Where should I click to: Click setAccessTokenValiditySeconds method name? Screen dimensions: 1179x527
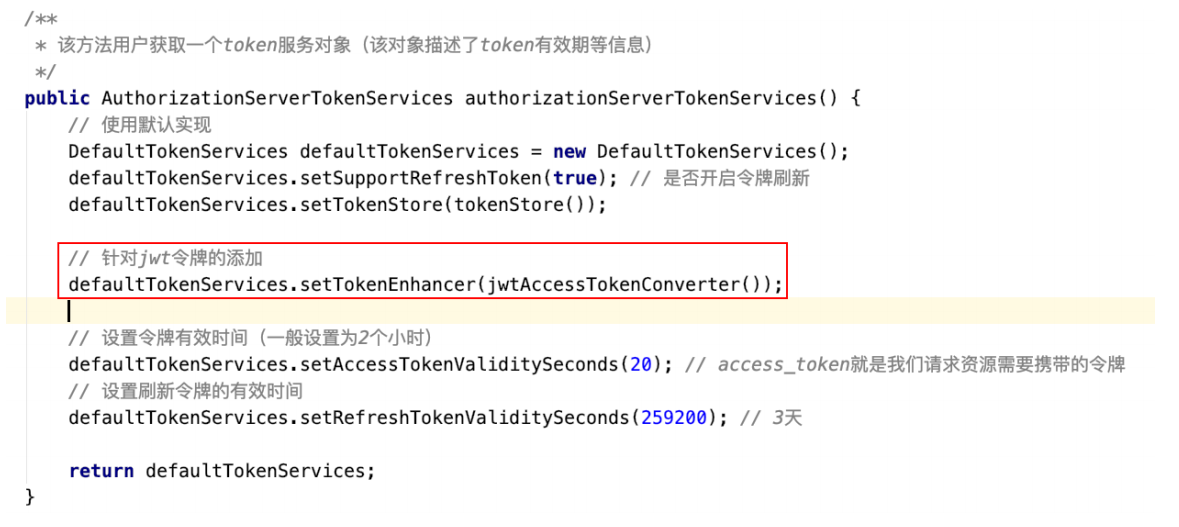click(x=459, y=365)
